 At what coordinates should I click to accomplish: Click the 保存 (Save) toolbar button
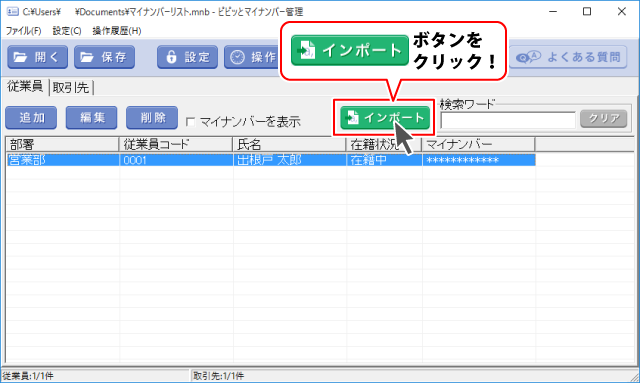point(104,57)
